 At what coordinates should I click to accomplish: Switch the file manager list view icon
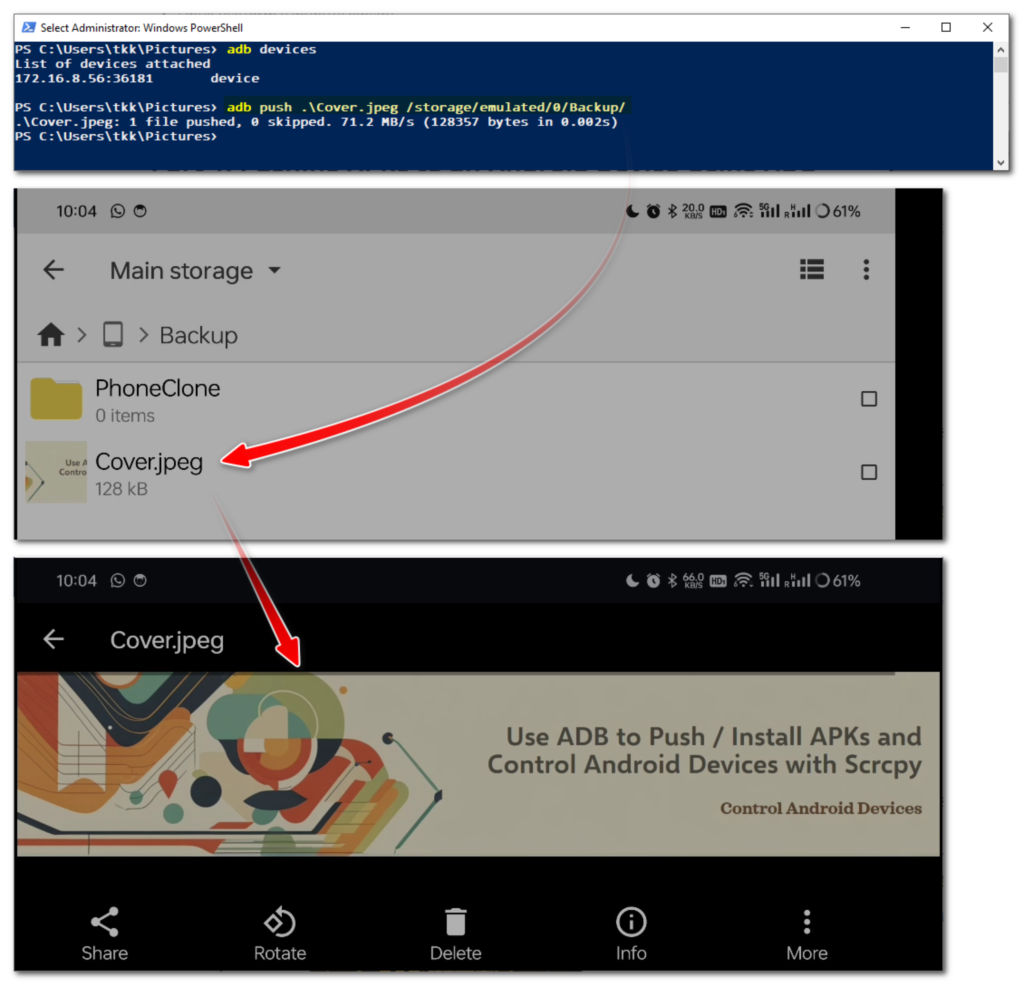(811, 269)
